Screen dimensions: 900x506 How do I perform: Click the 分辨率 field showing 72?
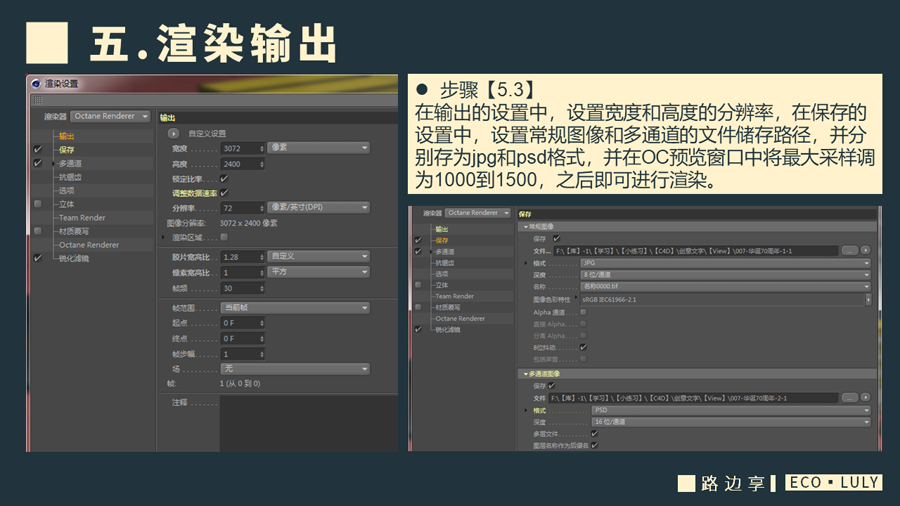click(239, 208)
